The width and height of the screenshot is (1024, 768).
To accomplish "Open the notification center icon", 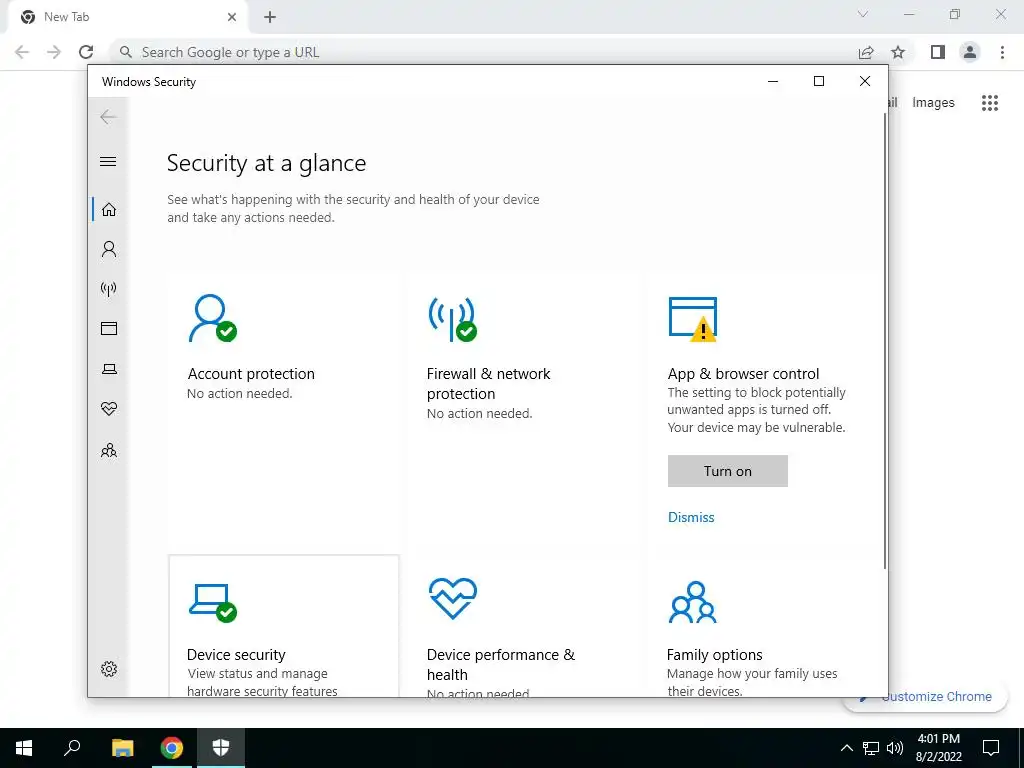I will click(x=991, y=748).
